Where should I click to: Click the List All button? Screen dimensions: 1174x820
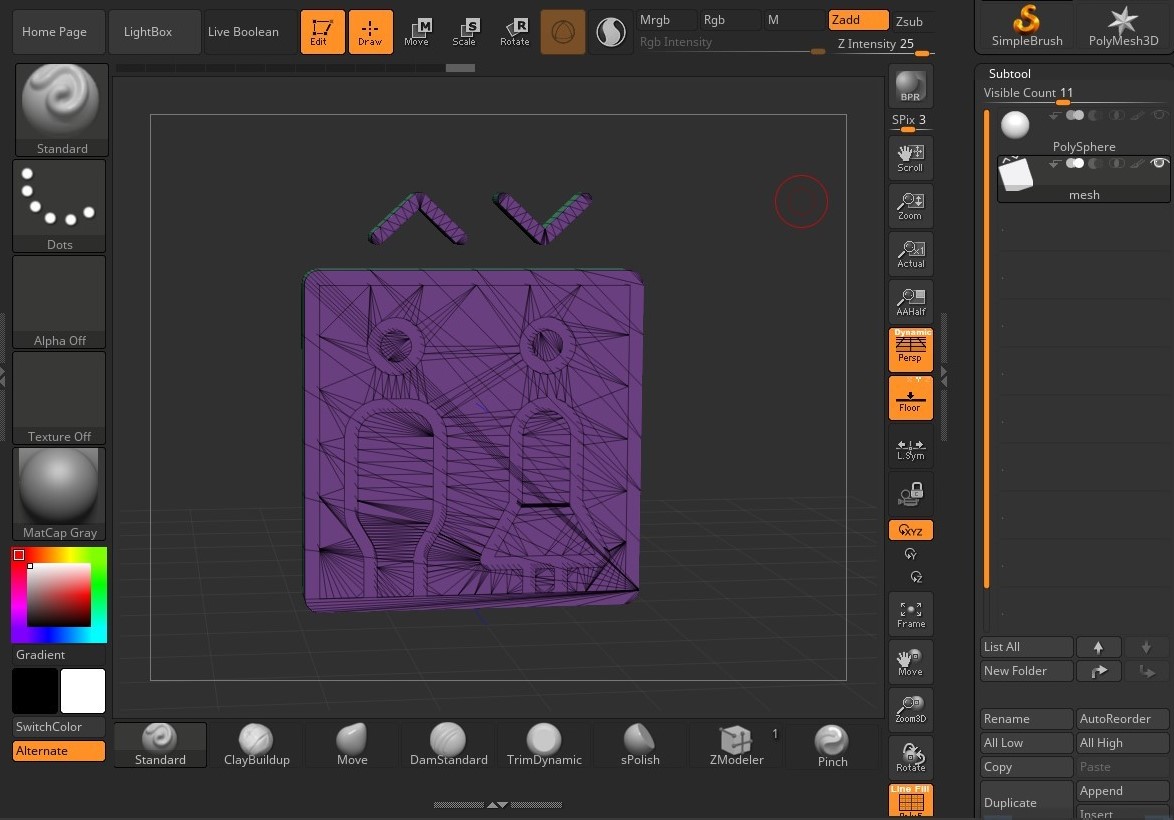(x=1027, y=647)
